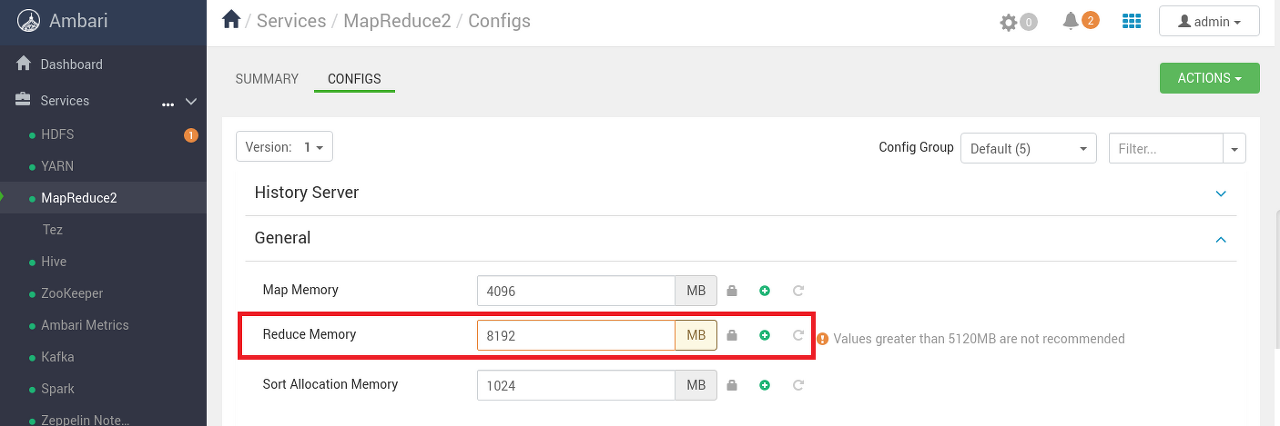Go to home via house icon

point(232,20)
